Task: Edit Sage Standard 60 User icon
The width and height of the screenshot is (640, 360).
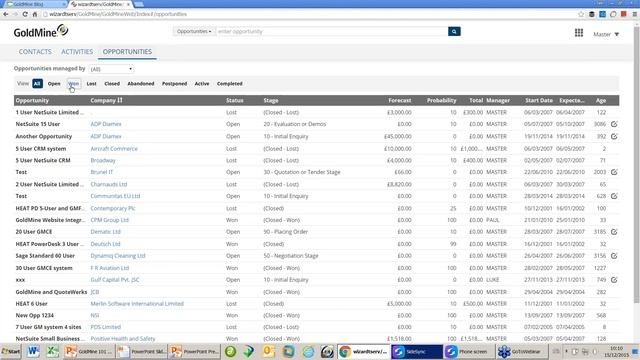Action: click(x=614, y=256)
